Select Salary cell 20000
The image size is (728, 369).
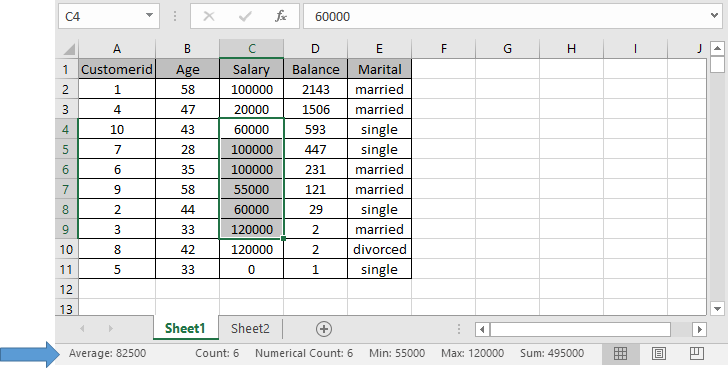click(x=251, y=109)
